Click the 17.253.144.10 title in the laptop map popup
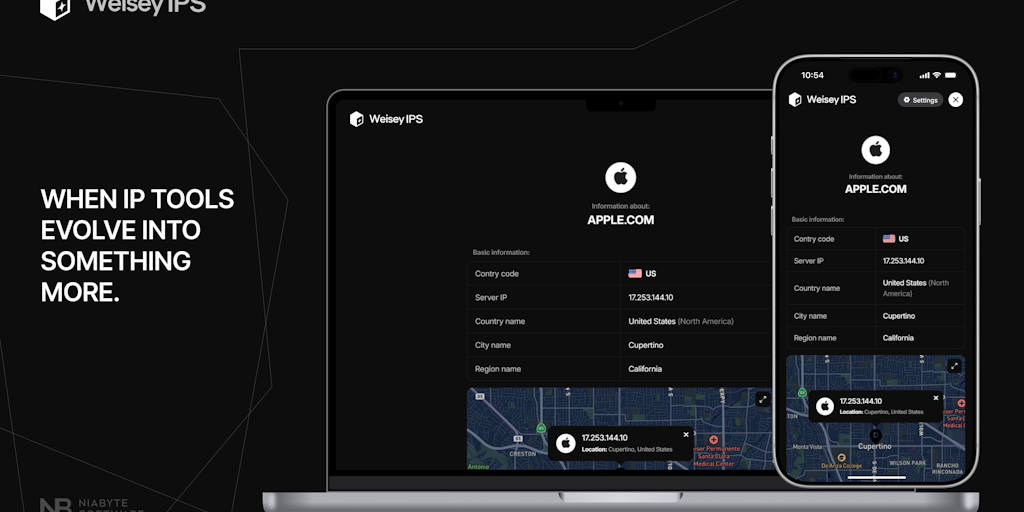Image resolution: width=1024 pixels, height=512 pixels. pyautogui.click(x=604, y=438)
